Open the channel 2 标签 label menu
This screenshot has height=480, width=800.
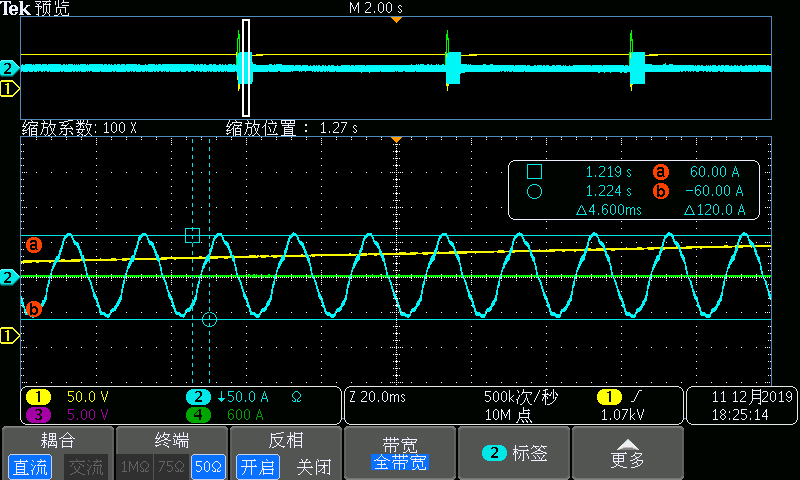[514, 453]
